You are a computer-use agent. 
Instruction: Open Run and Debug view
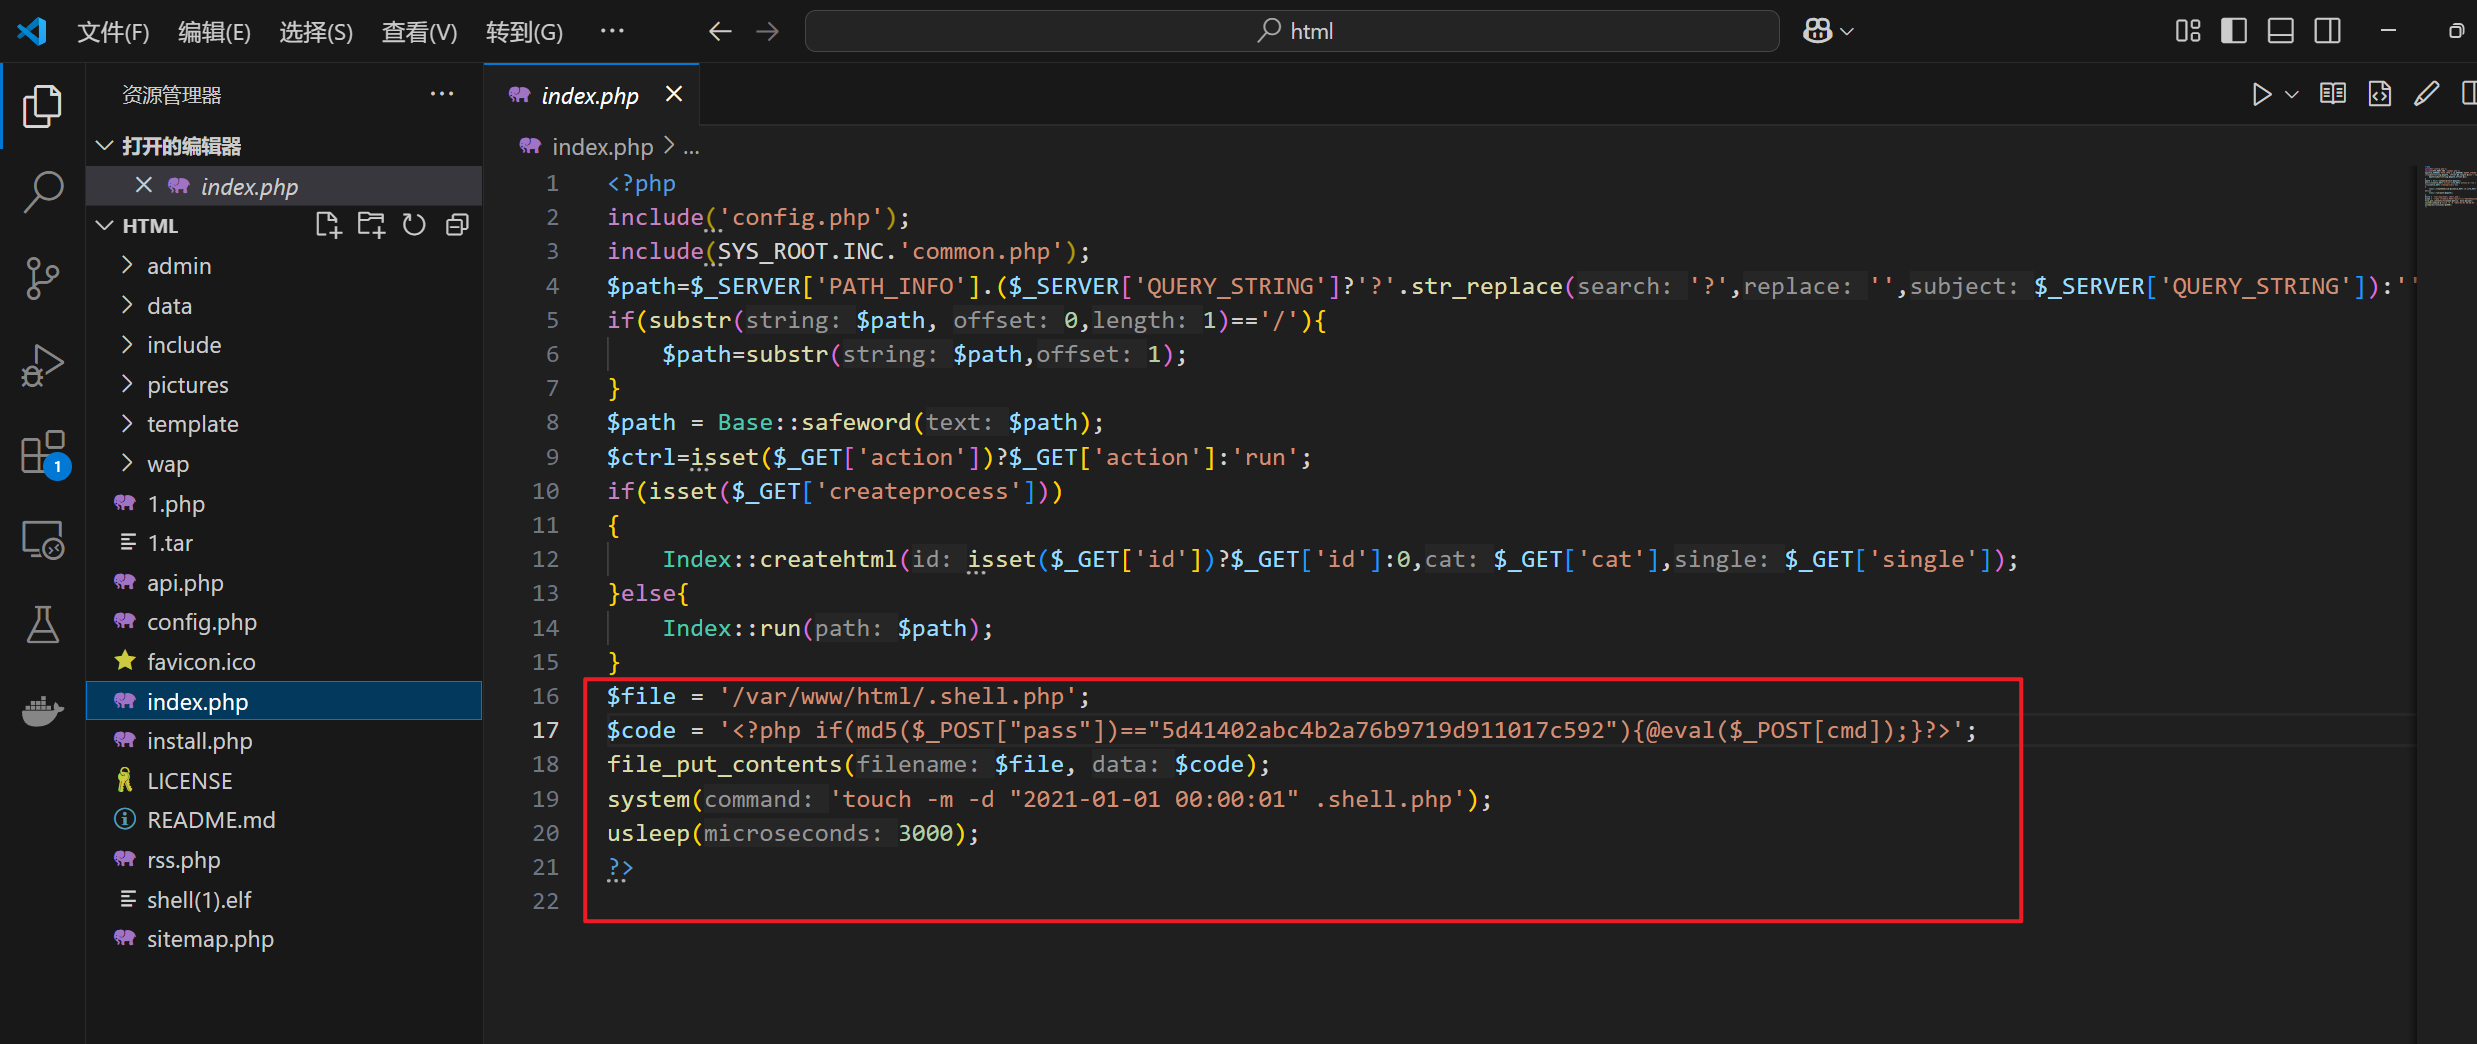coord(42,365)
